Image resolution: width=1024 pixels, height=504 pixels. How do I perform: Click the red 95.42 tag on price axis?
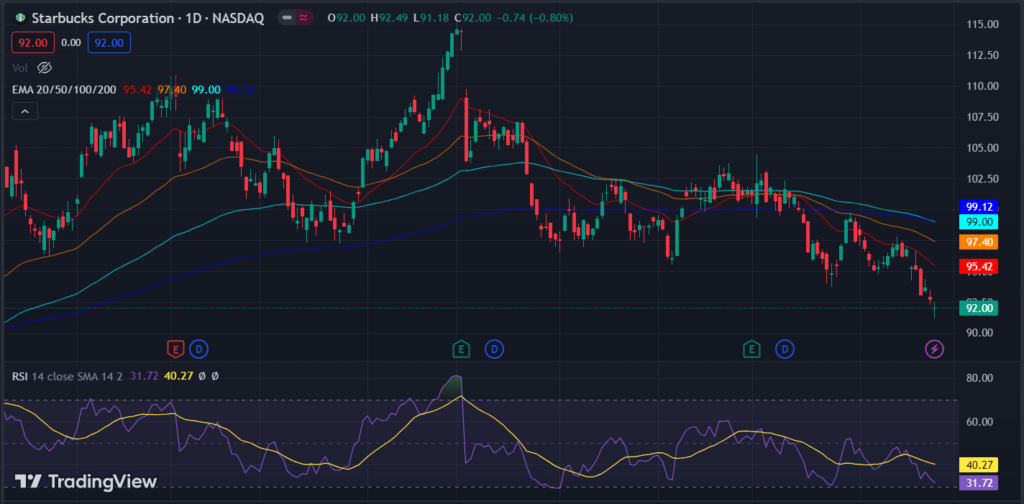tap(979, 266)
